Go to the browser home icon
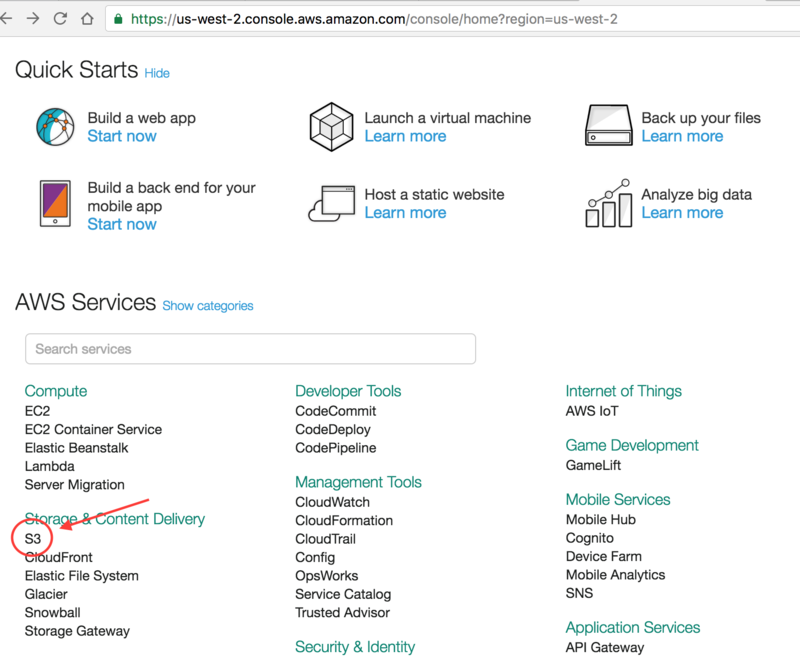The width and height of the screenshot is (800, 656). (x=87, y=19)
